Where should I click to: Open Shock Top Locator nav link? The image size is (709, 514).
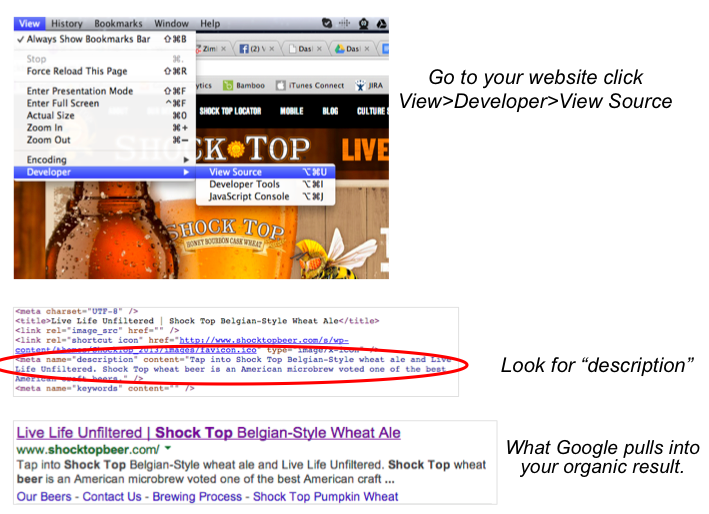230,111
